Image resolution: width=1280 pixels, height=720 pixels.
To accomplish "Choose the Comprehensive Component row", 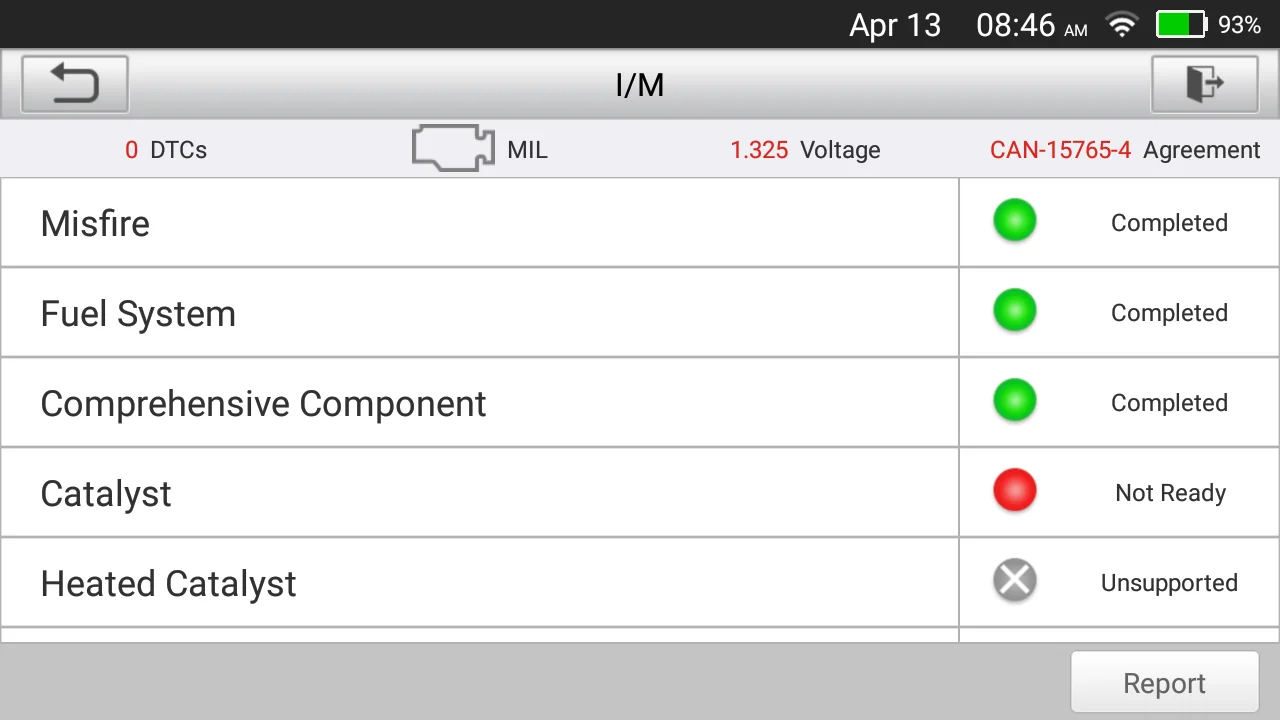I will tap(480, 403).
